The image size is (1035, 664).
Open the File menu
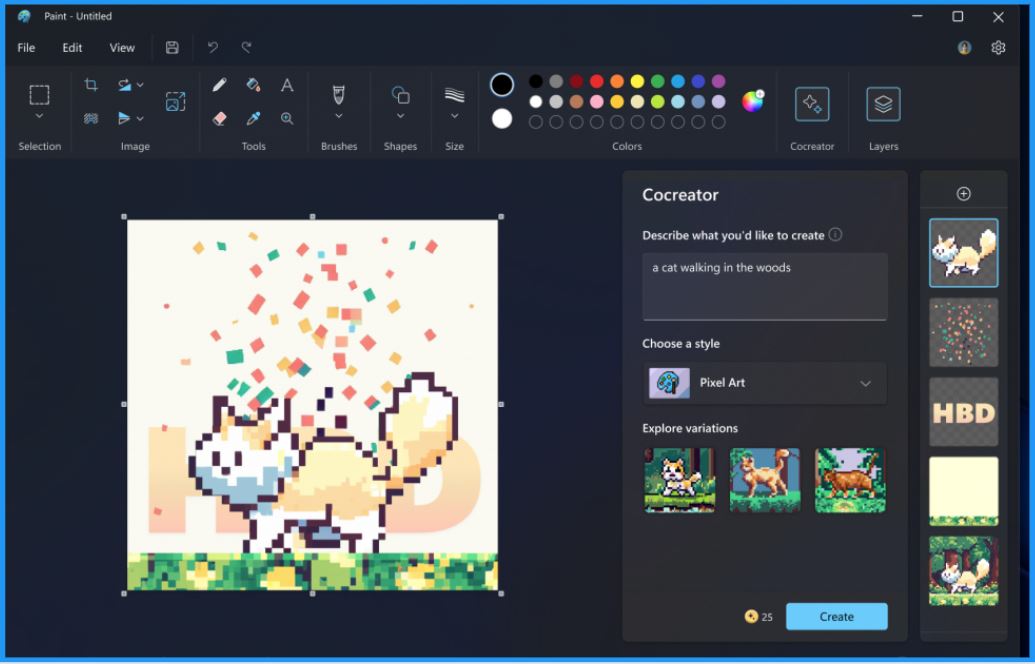pos(26,48)
